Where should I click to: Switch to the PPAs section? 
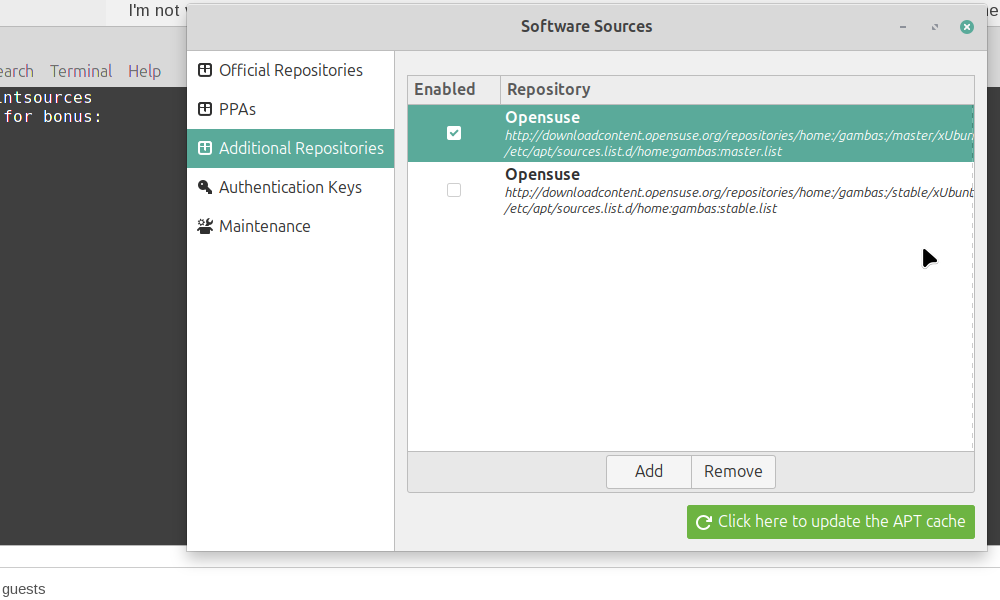coord(237,109)
